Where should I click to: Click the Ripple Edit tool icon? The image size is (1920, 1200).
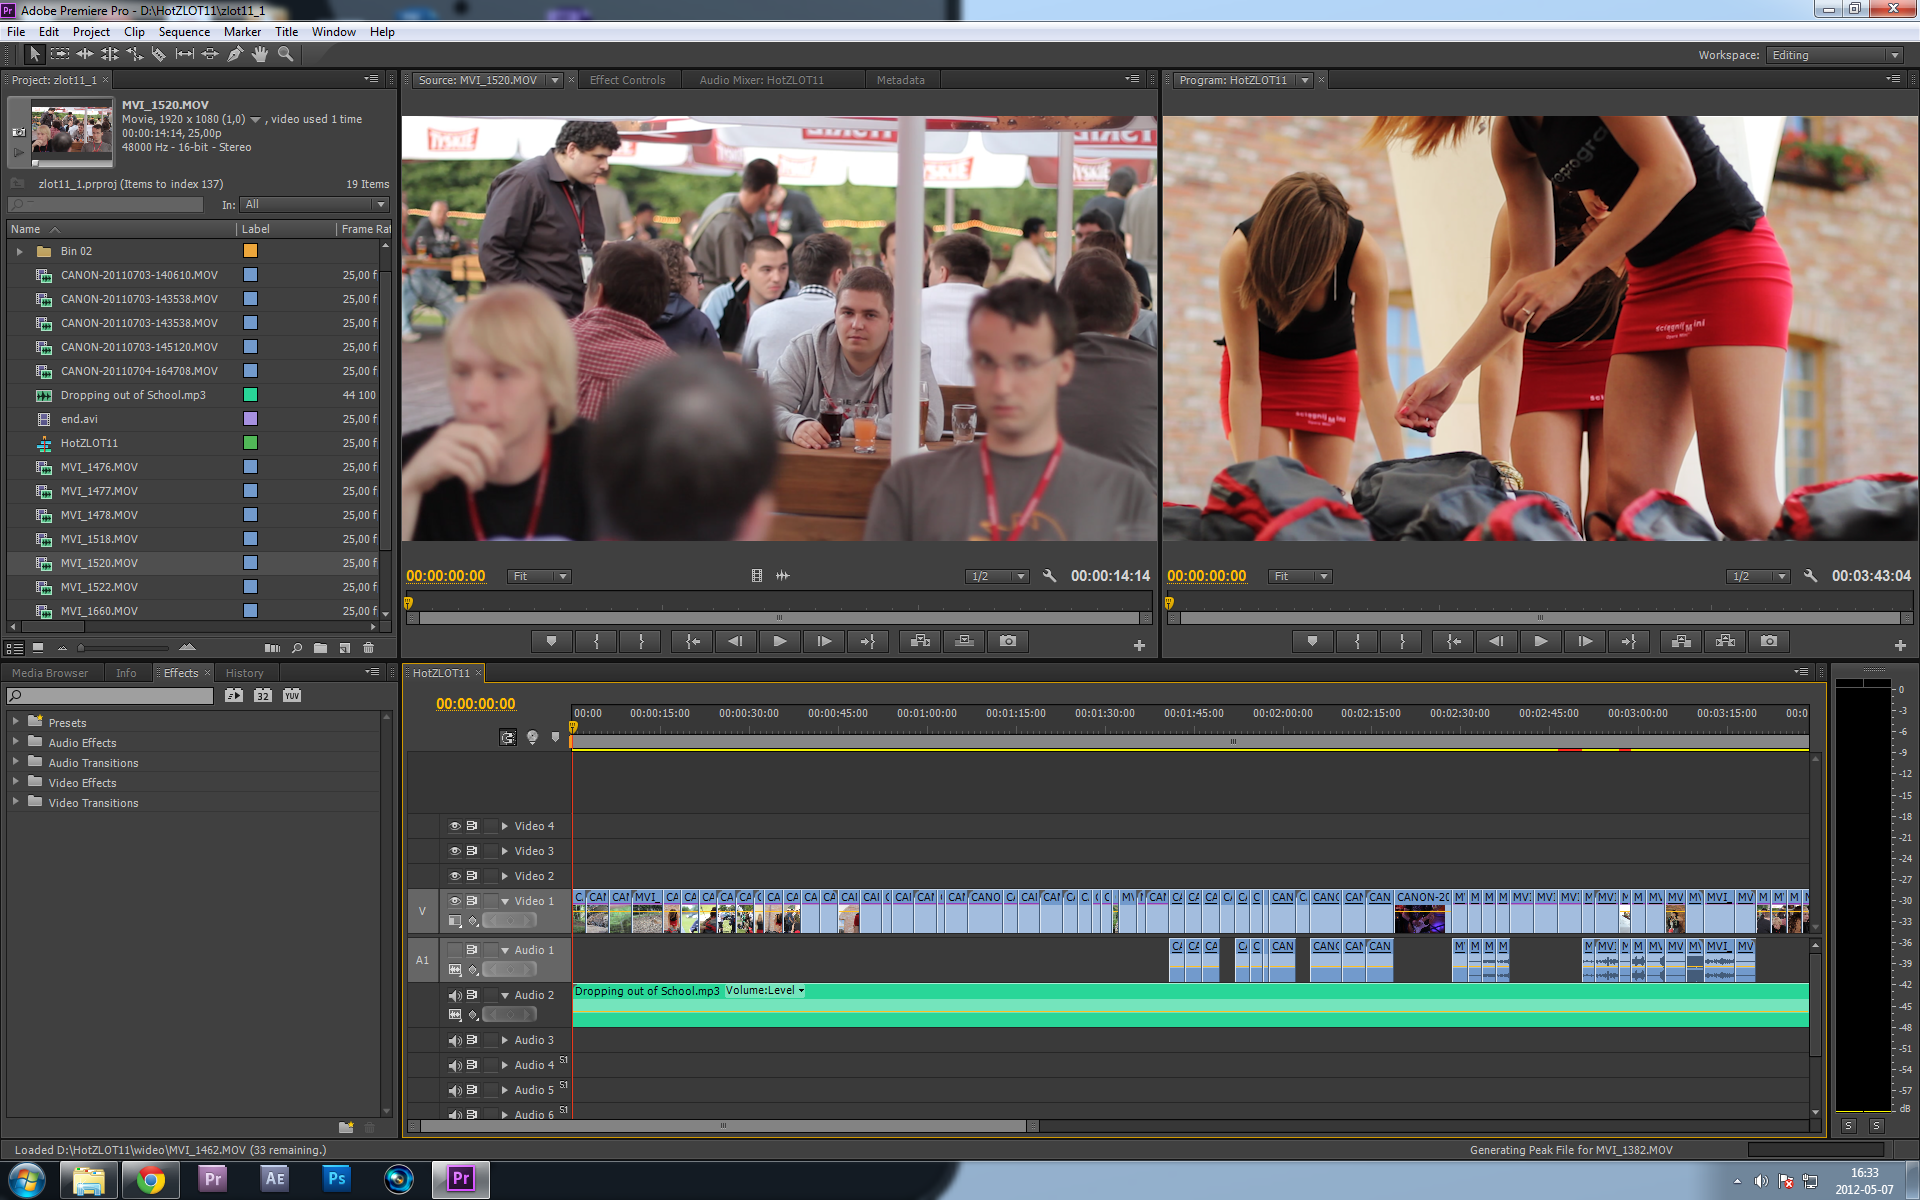click(82, 54)
